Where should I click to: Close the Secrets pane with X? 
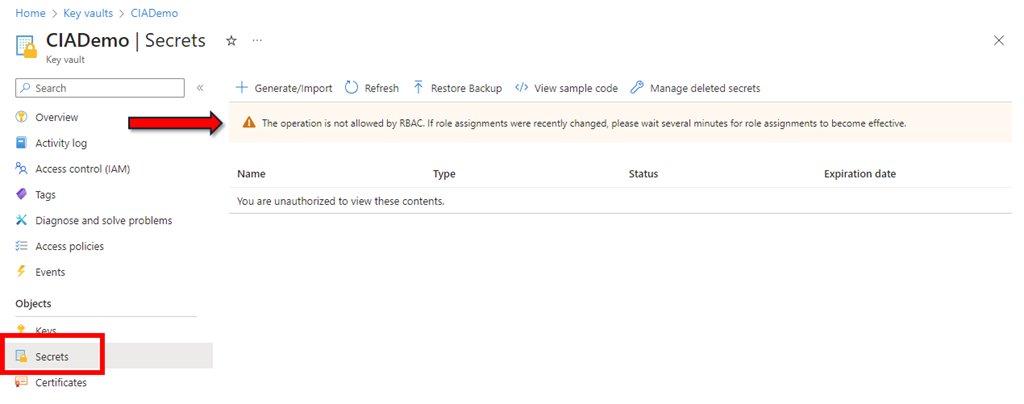pos(998,41)
